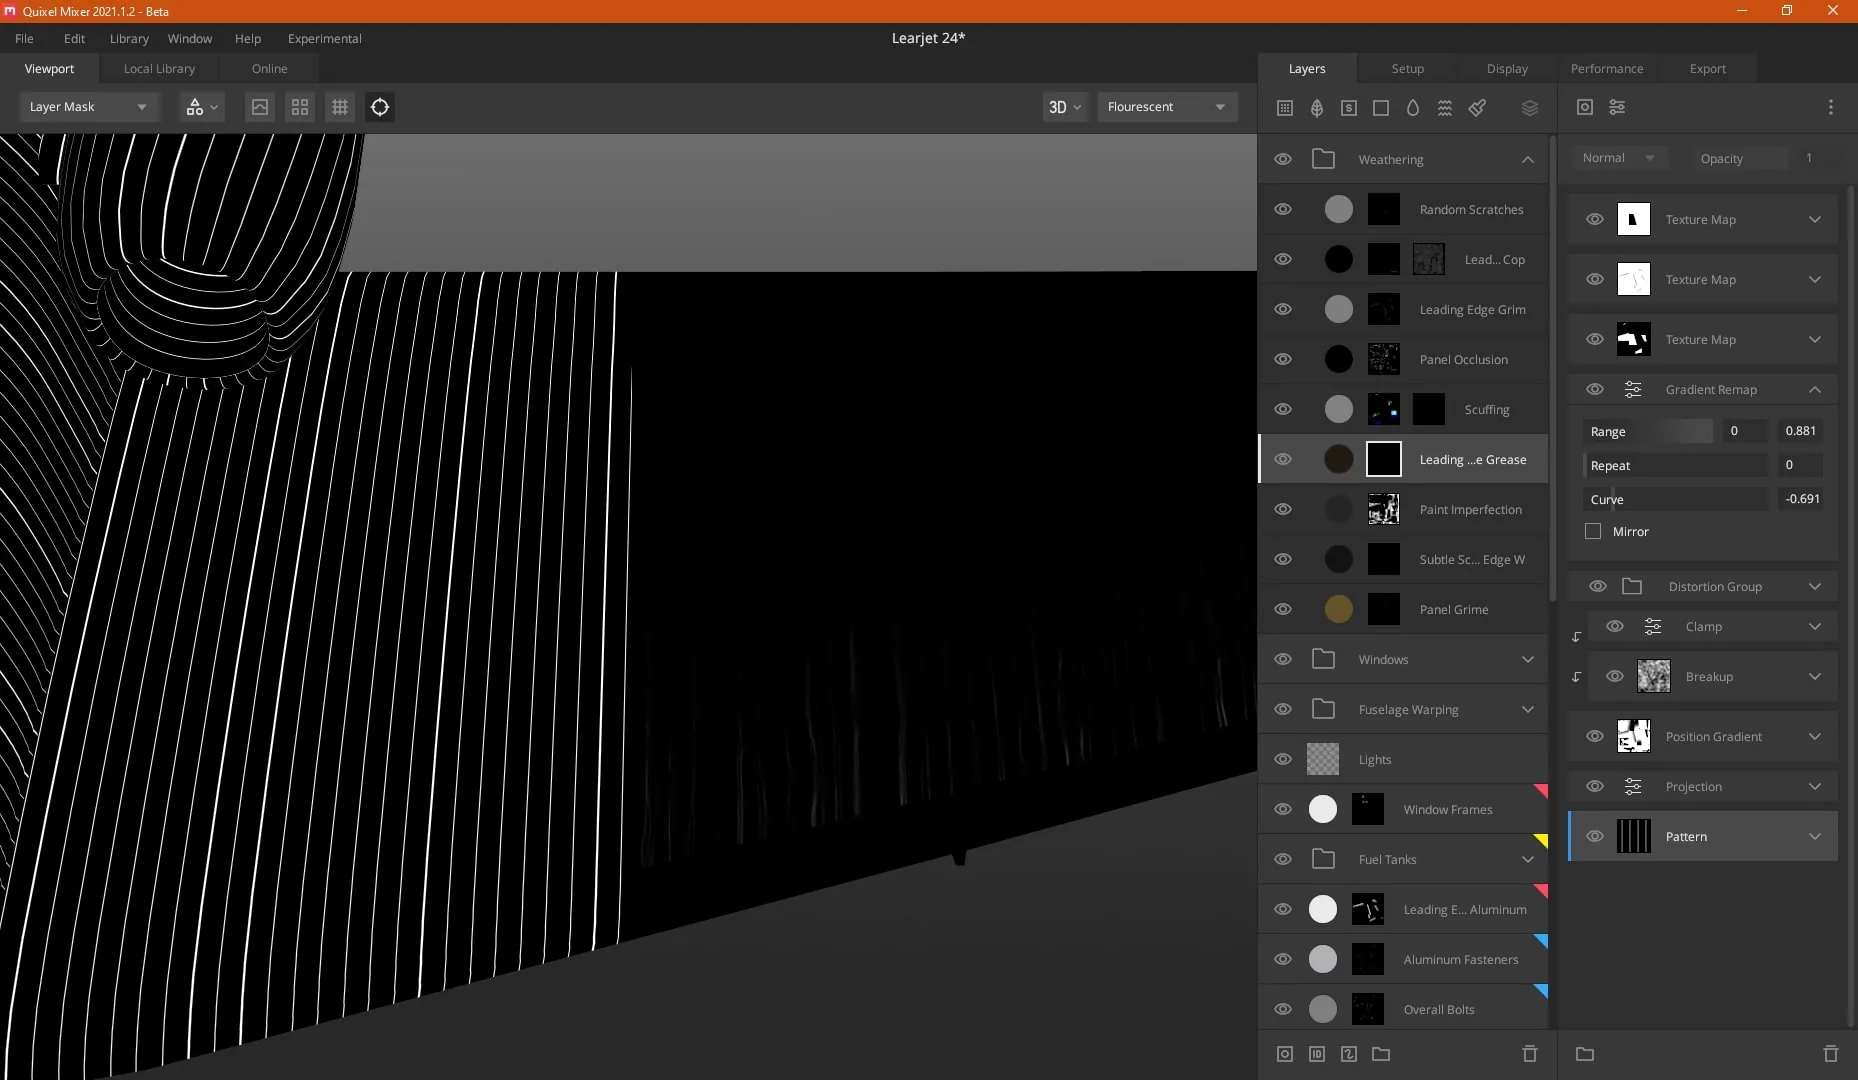Select the Window Frames layer

pos(1403,809)
